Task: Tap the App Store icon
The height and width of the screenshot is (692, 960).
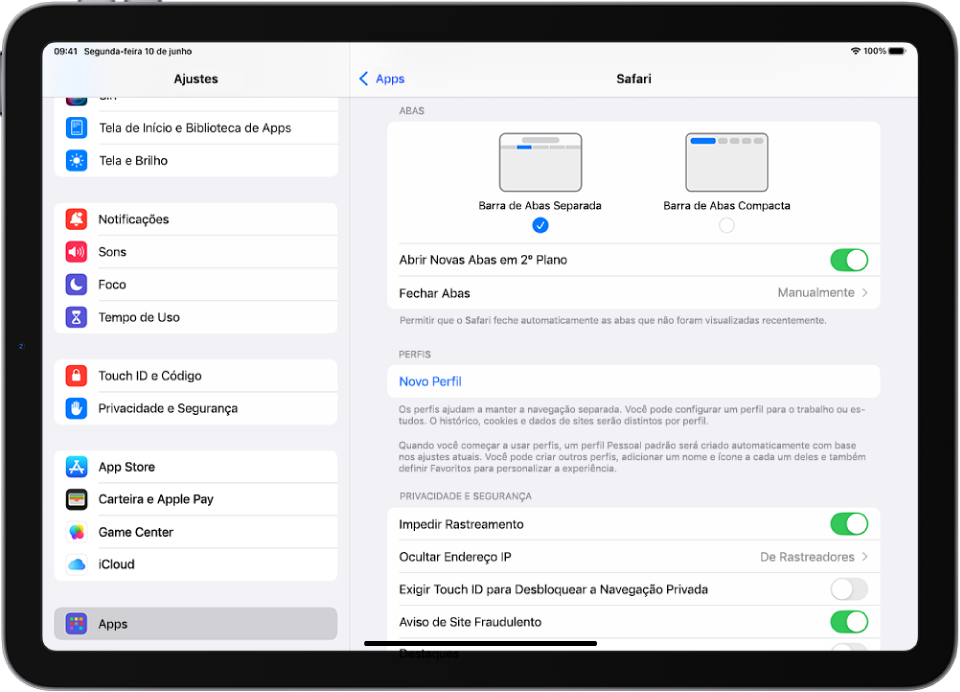Action: [x=77, y=467]
